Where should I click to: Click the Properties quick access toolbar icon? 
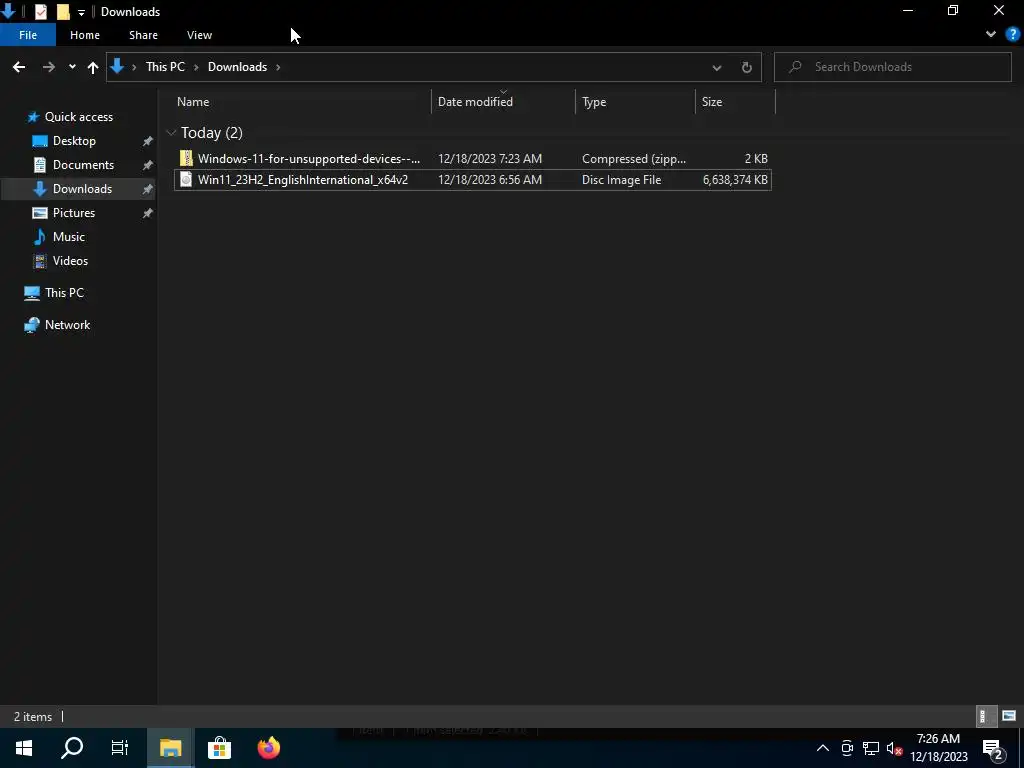point(40,12)
